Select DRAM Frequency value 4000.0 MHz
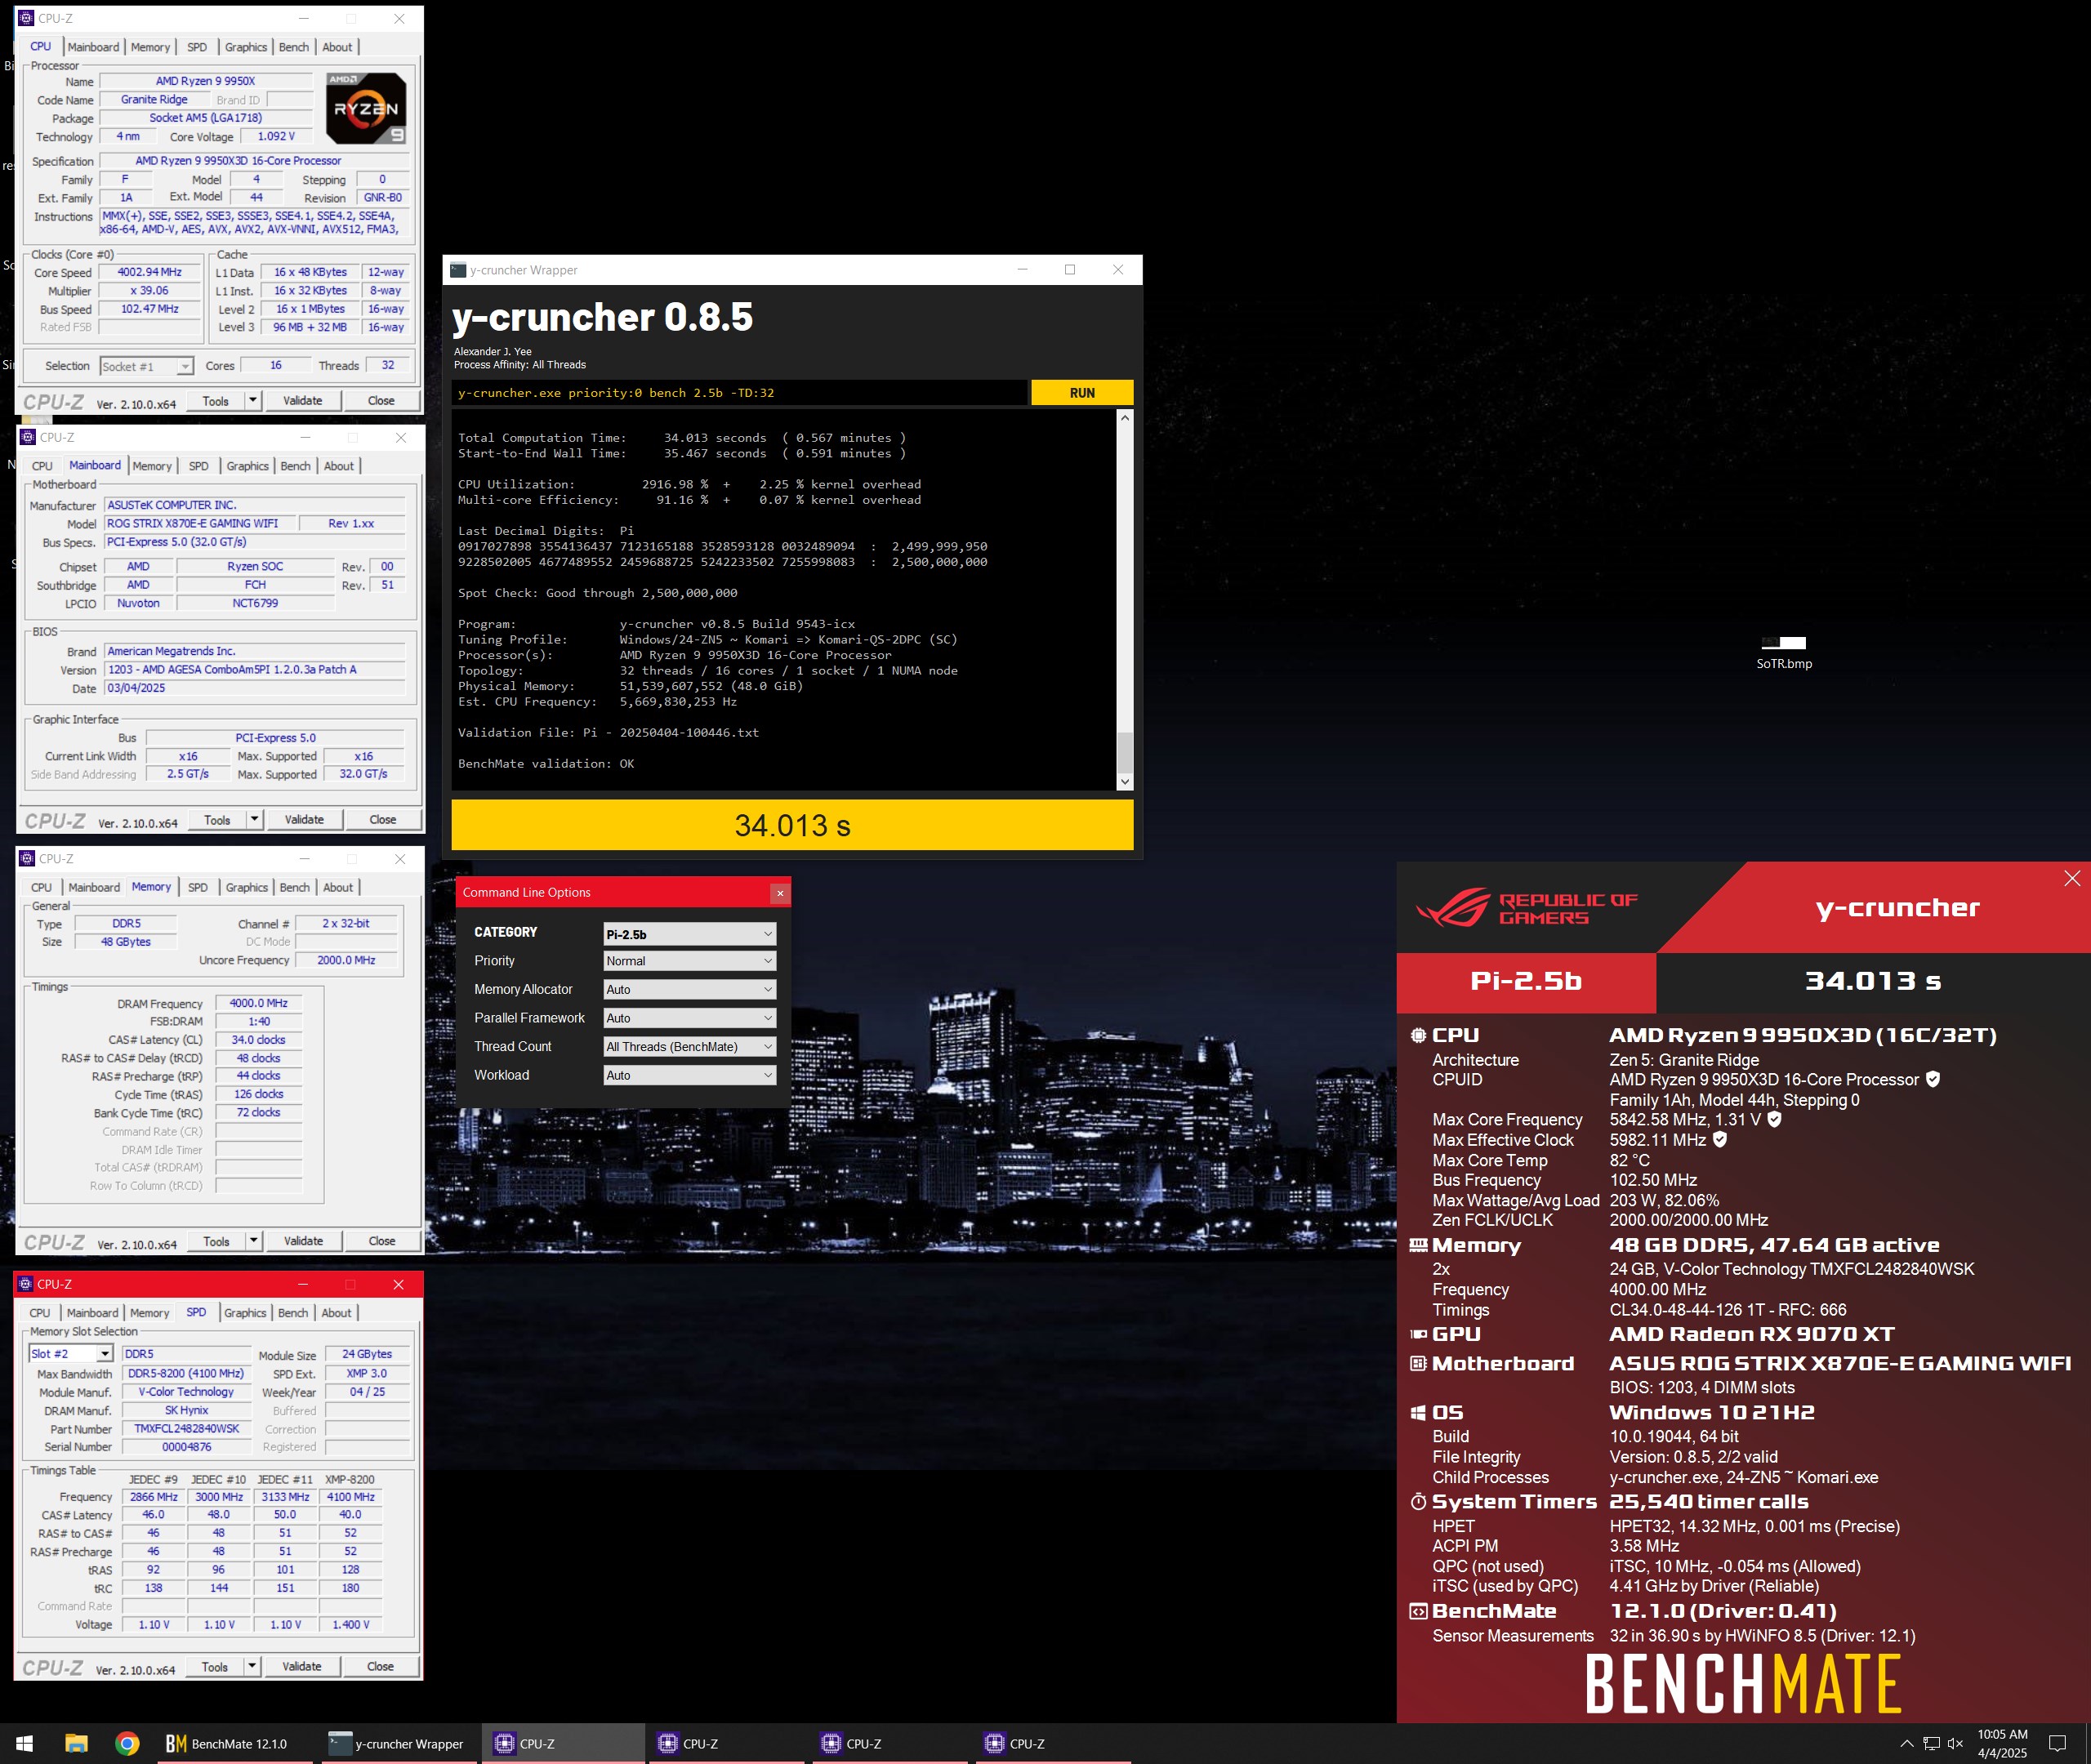Viewport: 2091px width, 1764px height. pyautogui.click(x=259, y=1003)
